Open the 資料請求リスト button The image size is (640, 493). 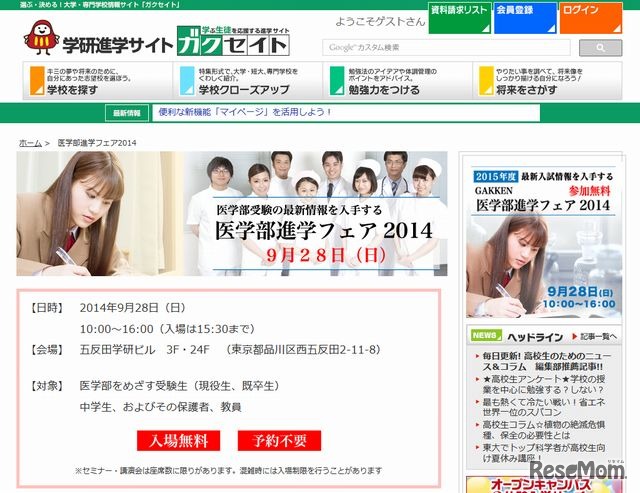pos(460,18)
